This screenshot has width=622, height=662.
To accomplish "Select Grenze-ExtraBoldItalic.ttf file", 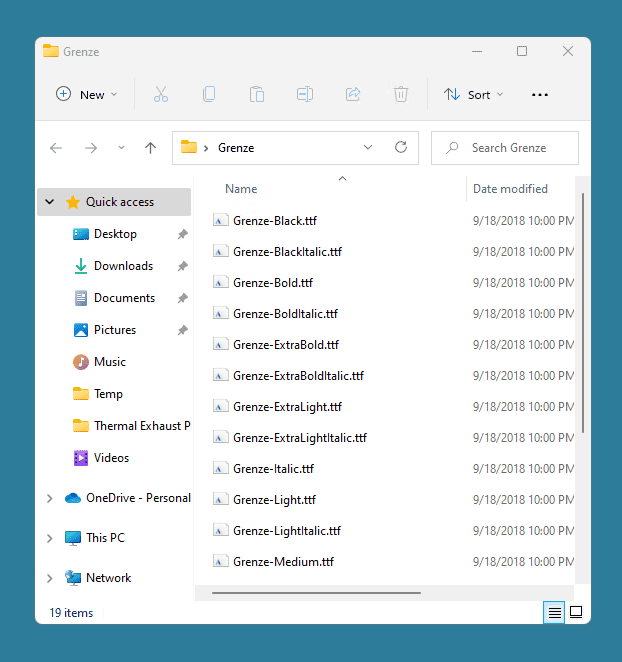I will (x=298, y=376).
